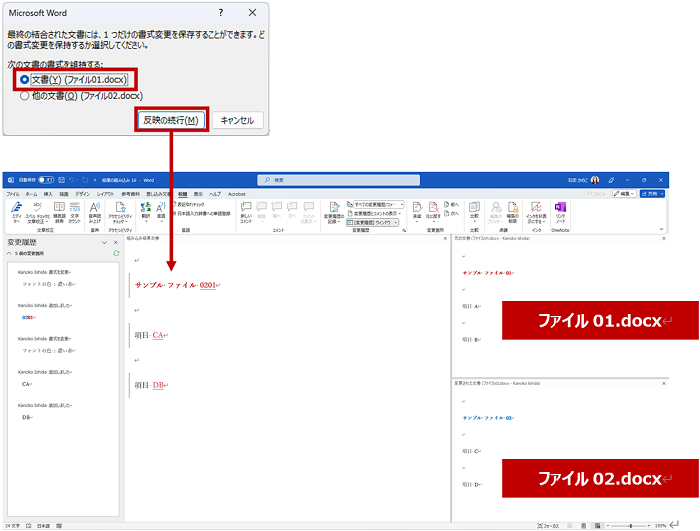Click the リンクノート OneNote icon
Viewport: 700px width, 531px height.
560,211
